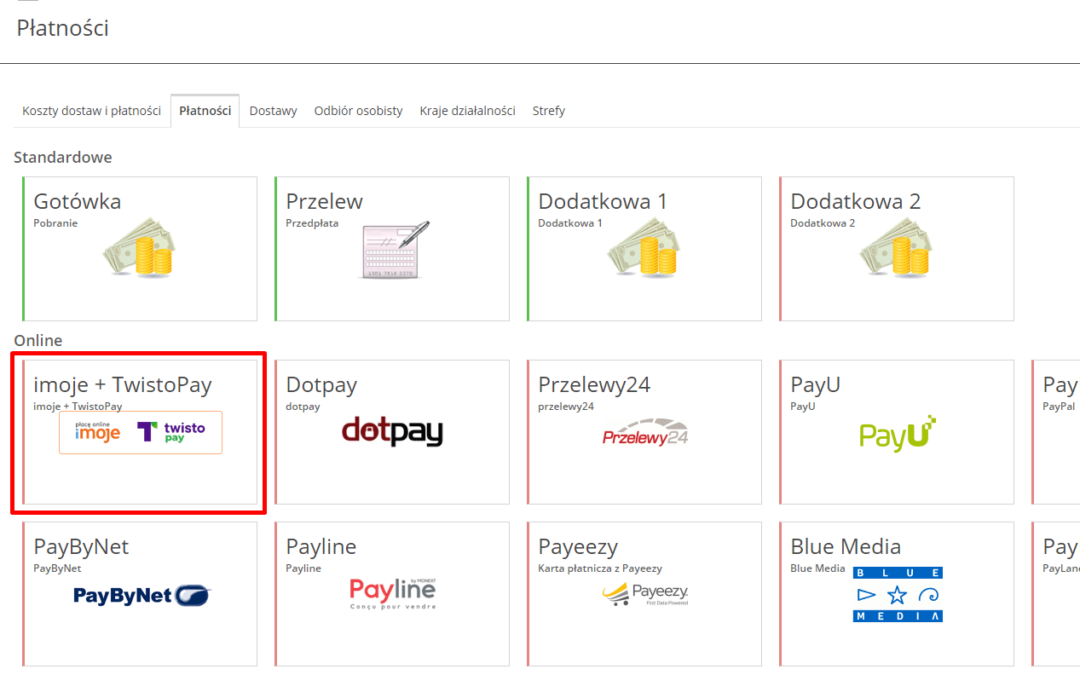1080x675 pixels.
Task: Click the Payeezy cart logo
Action: 645,594
